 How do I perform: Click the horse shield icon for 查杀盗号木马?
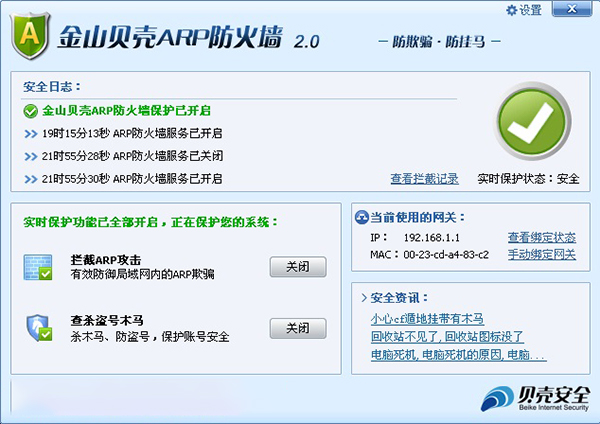pyautogui.click(x=39, y=328)
